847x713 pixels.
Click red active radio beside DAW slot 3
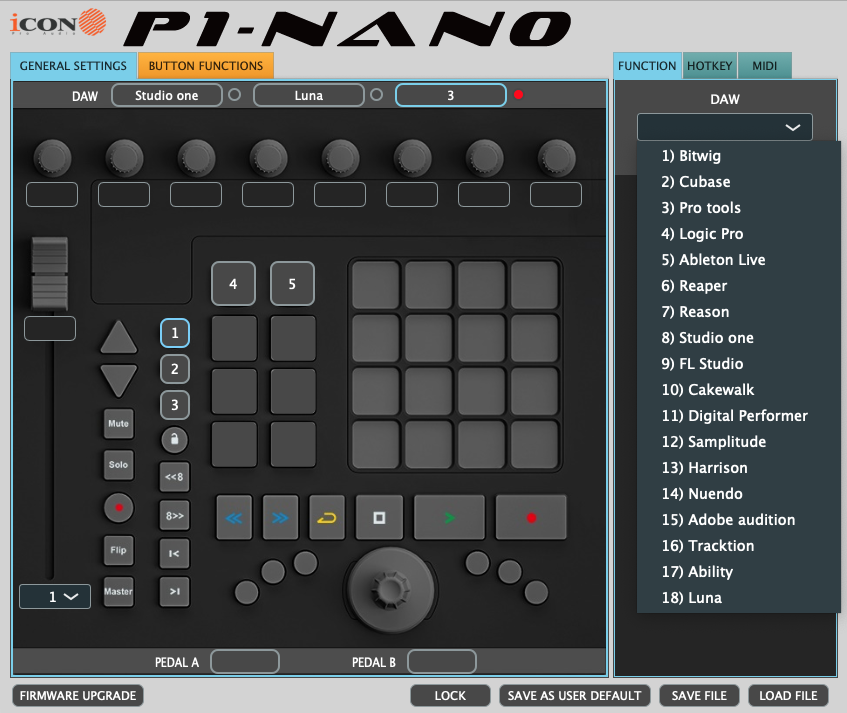[519, 95]
